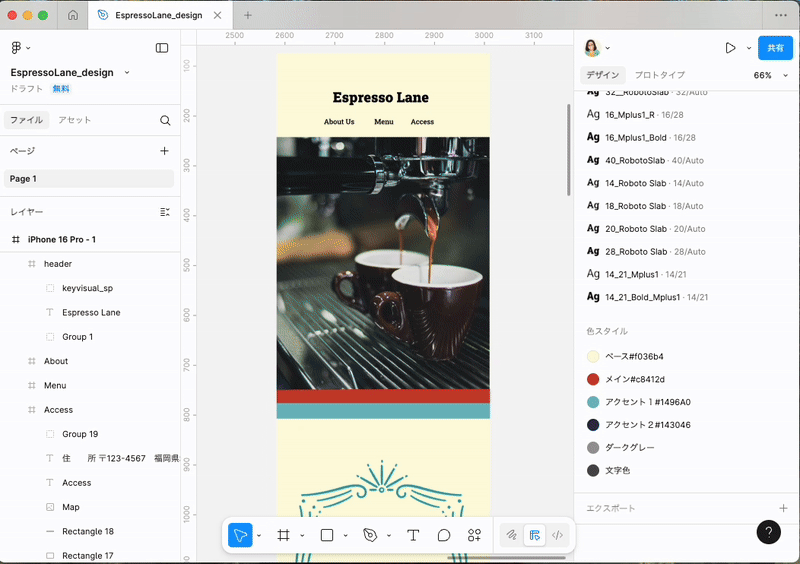The width and height of the screenshot is (800, 564).
Task: Select the Text tool
Action: [413, 535]
